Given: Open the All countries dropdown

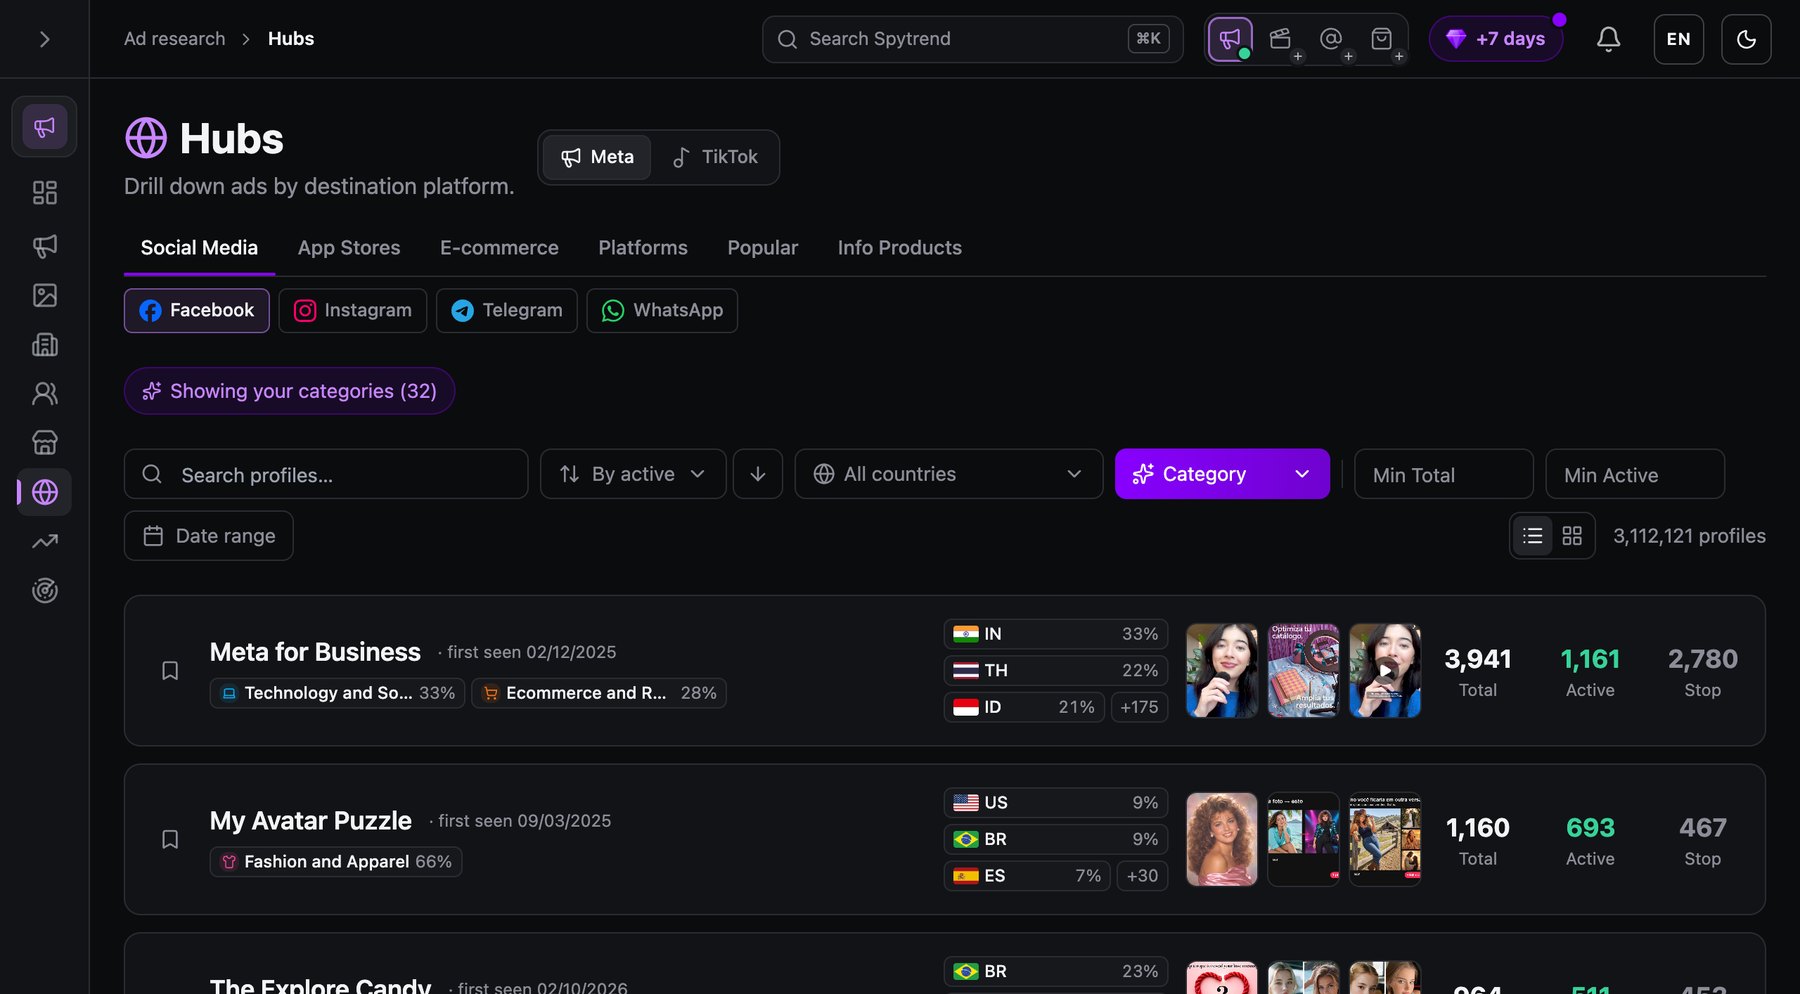Looking at the screenshot, I should [949, 474].
